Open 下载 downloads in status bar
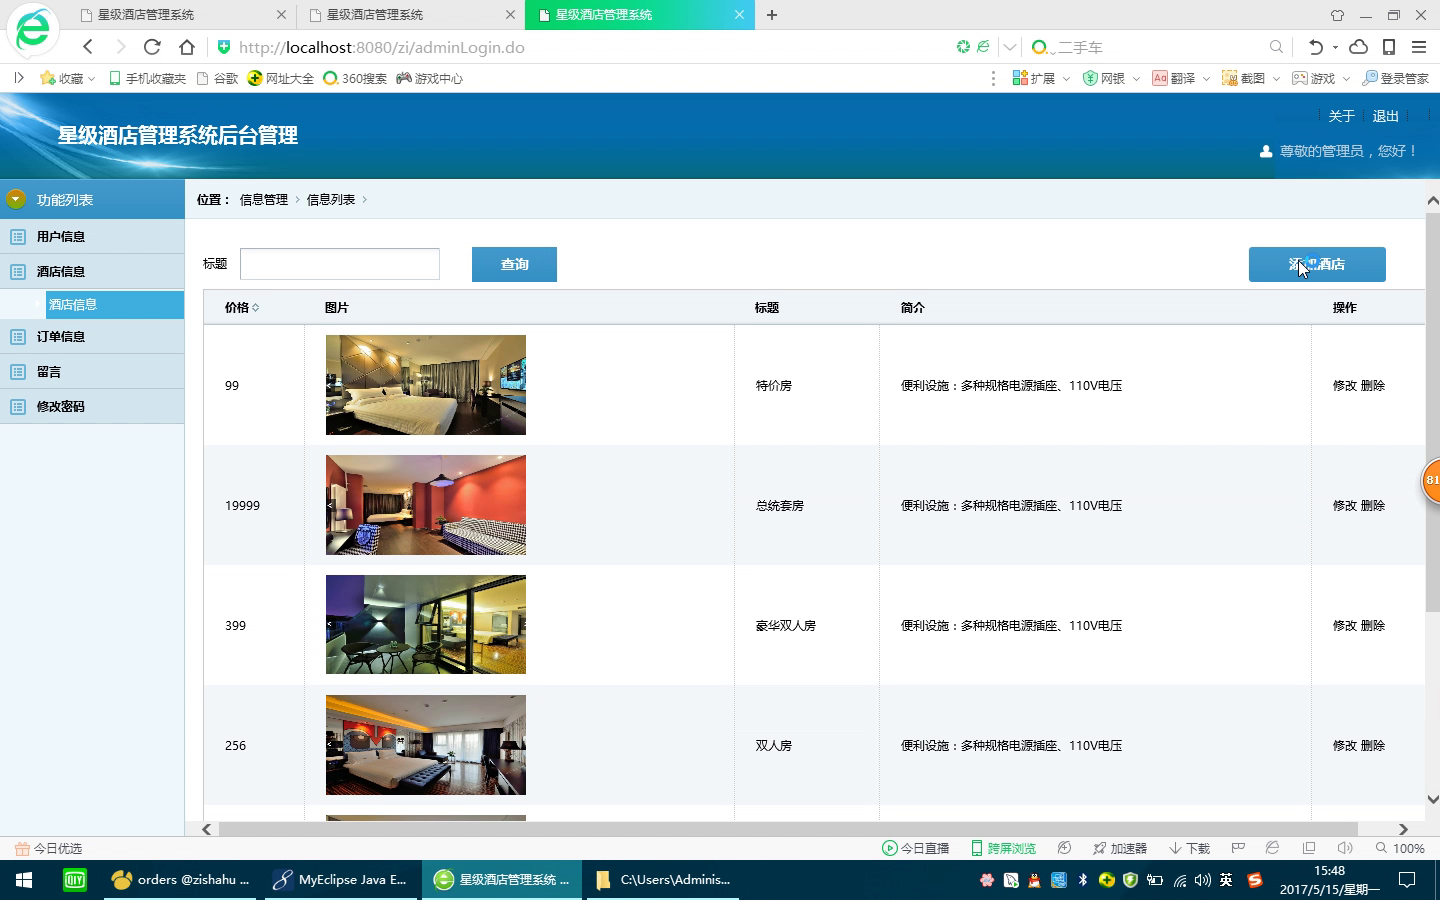1440x900 pixels. [x=1189, y=848]
